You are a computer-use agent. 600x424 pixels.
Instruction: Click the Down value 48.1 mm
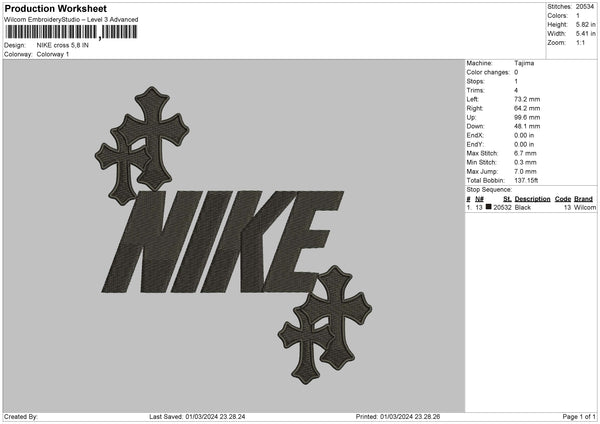(527, 126)
